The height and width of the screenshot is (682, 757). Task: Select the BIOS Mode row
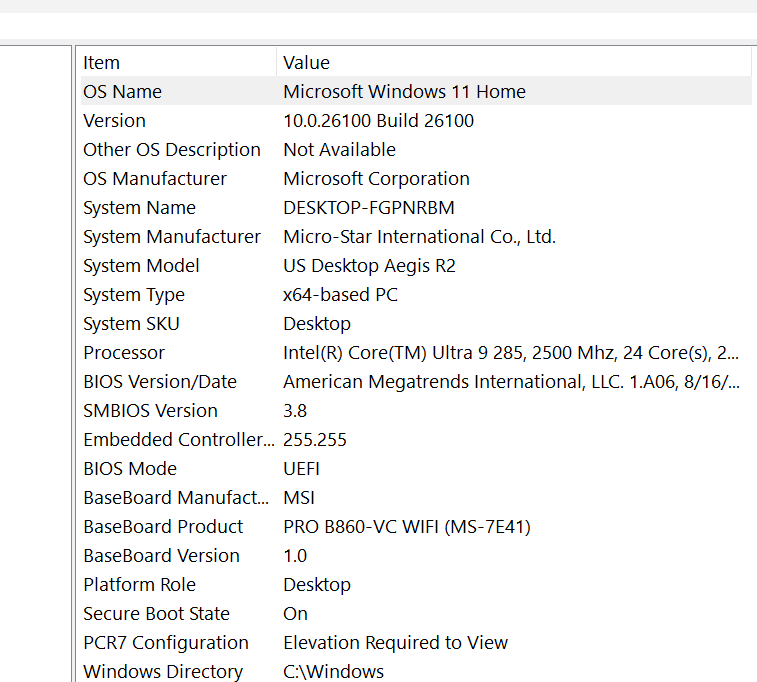(x=130, y=469)
